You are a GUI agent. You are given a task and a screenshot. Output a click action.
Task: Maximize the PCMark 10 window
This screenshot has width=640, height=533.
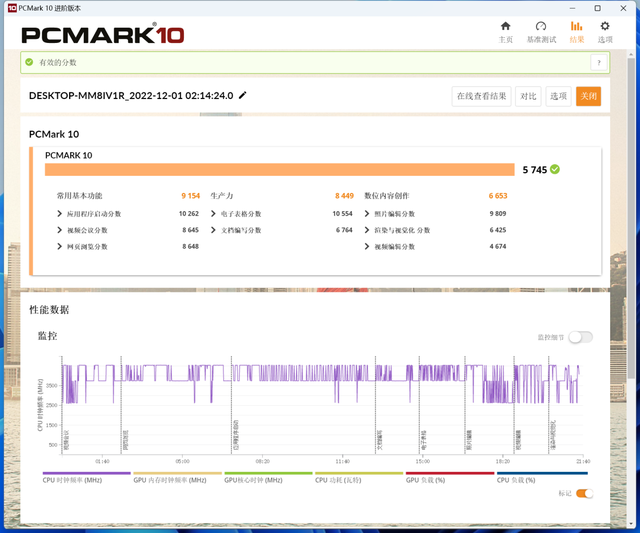(597, 8)
